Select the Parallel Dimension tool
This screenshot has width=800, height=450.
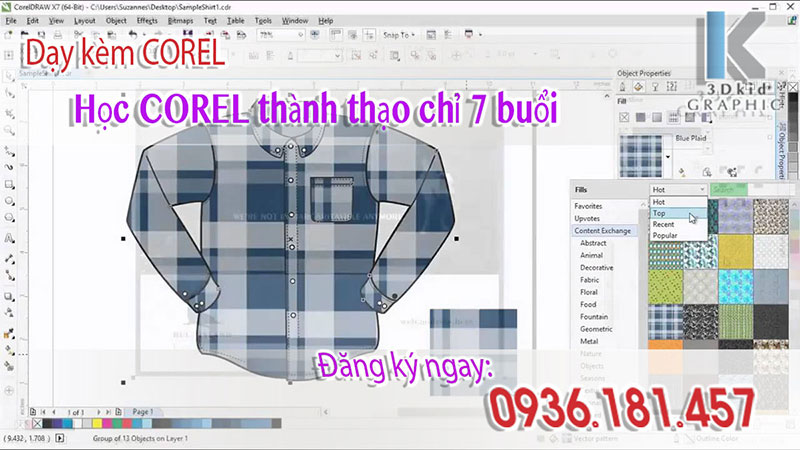click(x=9, y=259)
